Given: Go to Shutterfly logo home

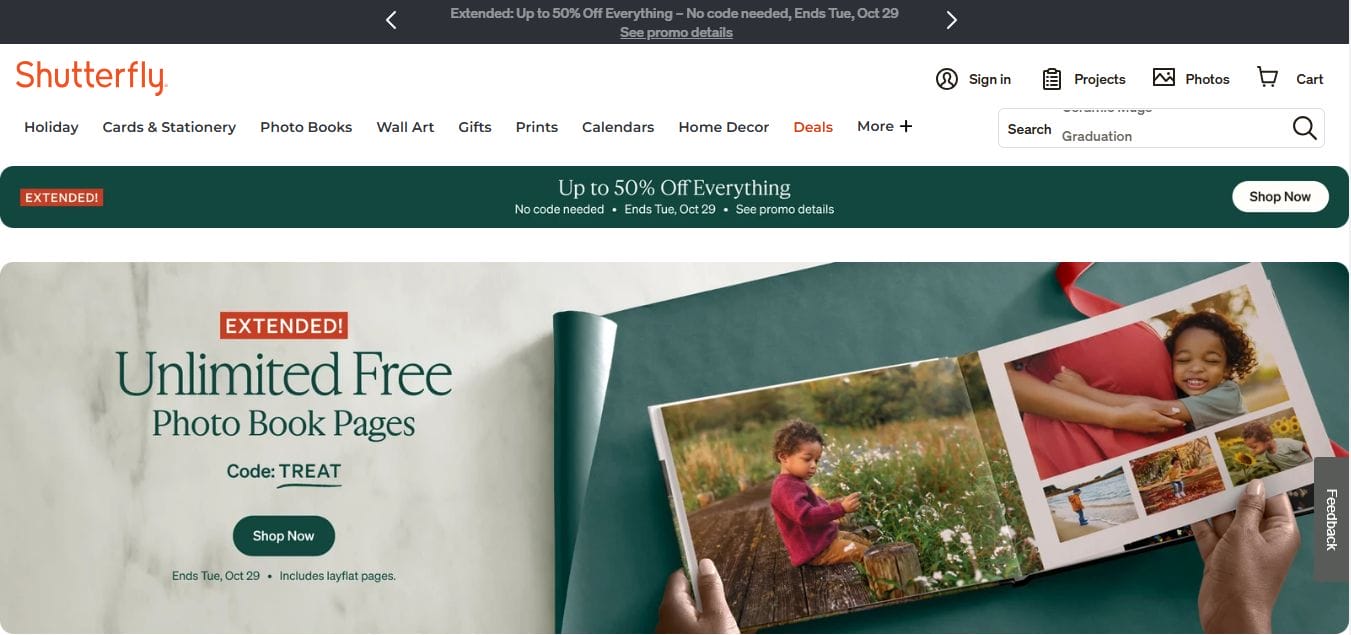Looking at the screenshot, I should [91, 77].
